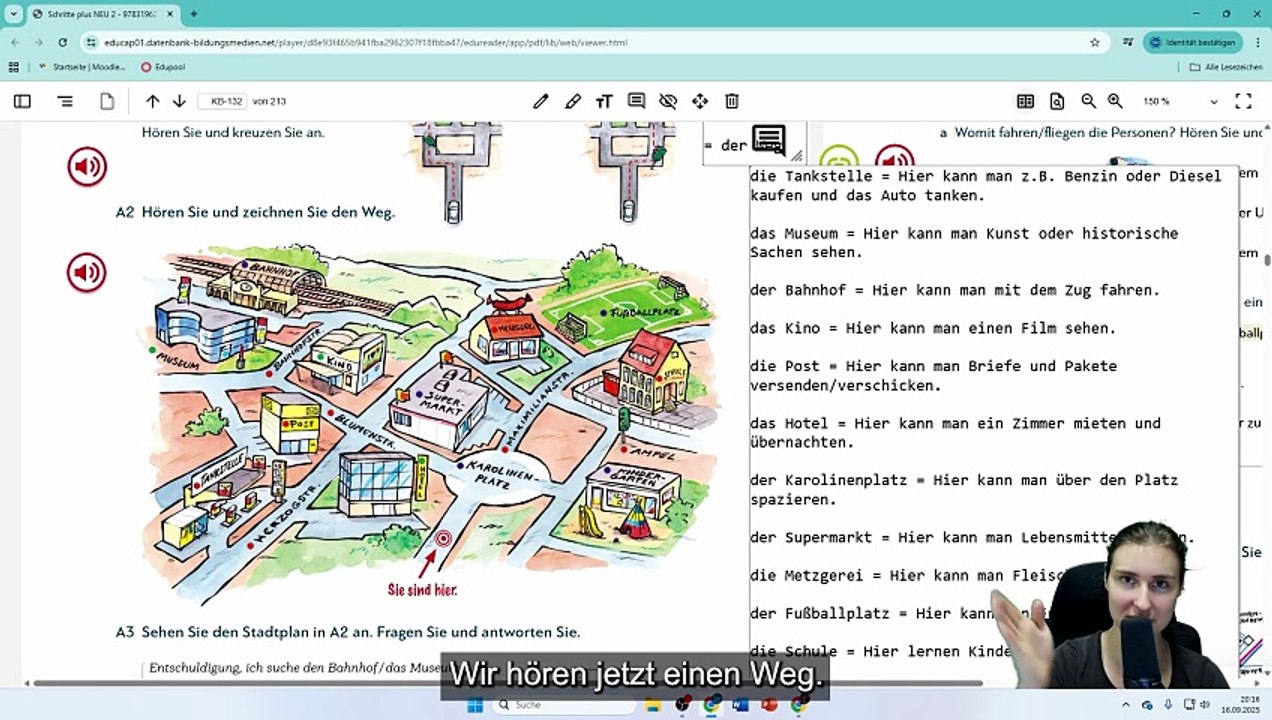1272x720 pixels.
Task: Go to previous page with up arrow
Action: pyautogui.click(x=152, y=101)
